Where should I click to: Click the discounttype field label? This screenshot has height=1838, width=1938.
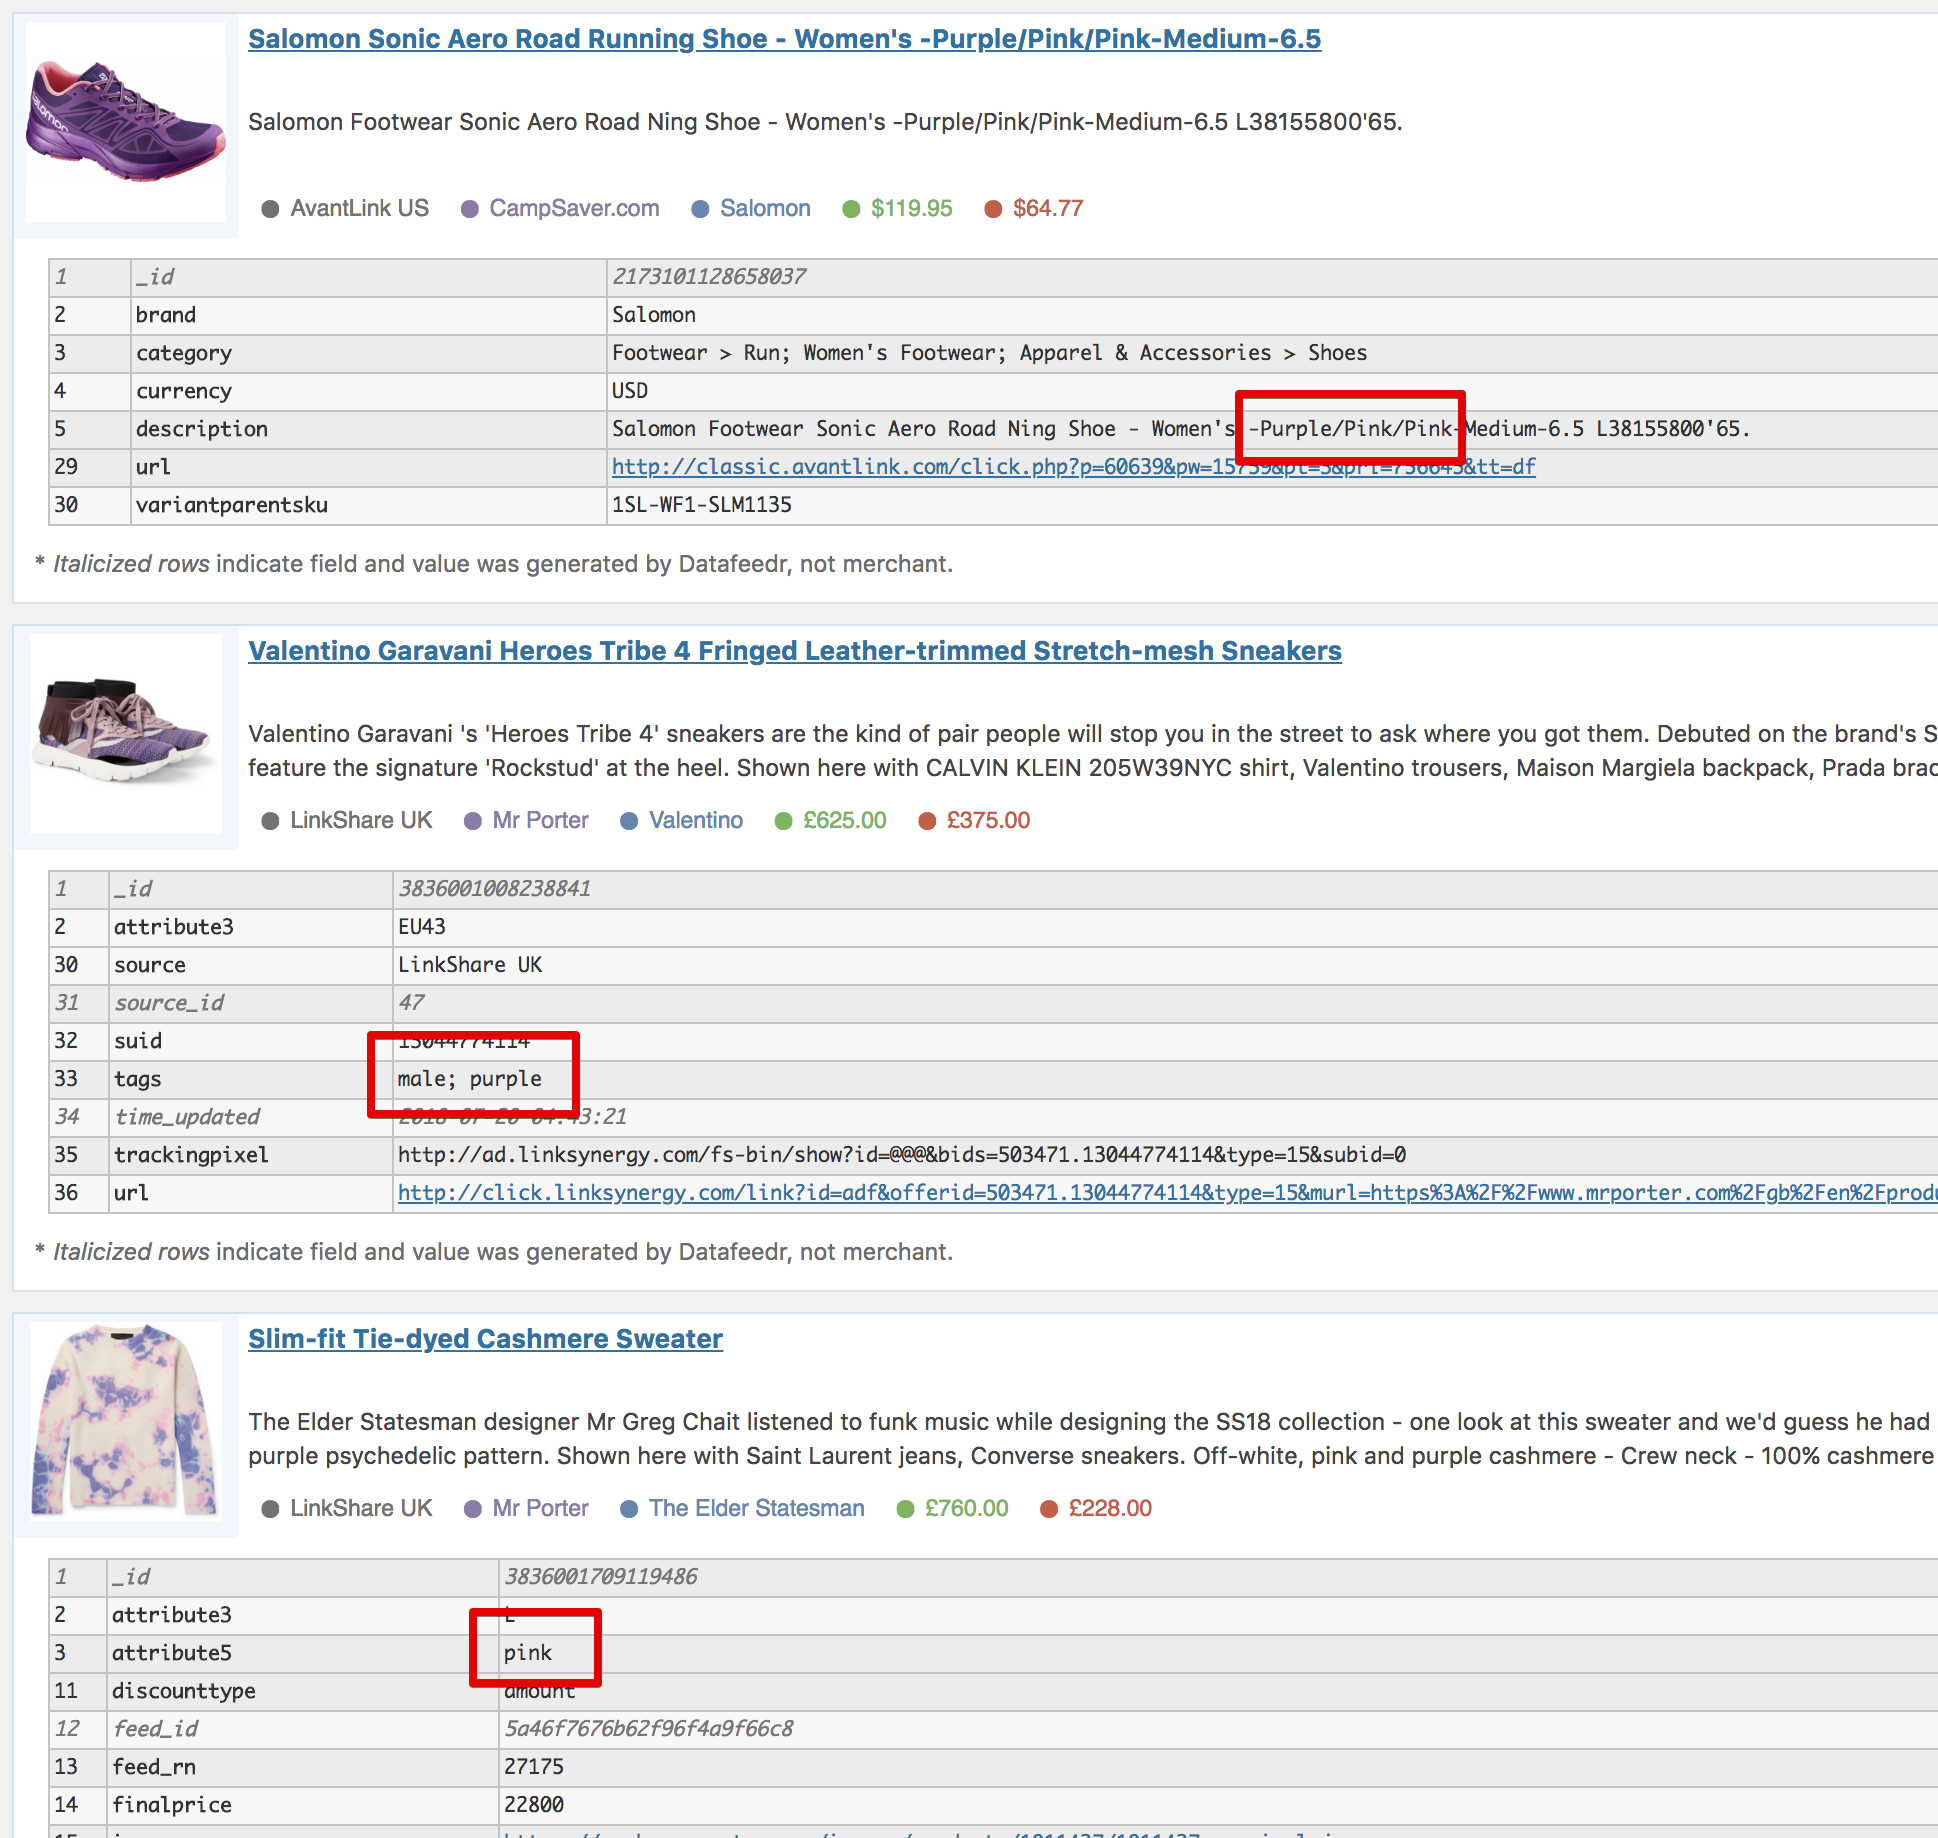click(184, 1691)
